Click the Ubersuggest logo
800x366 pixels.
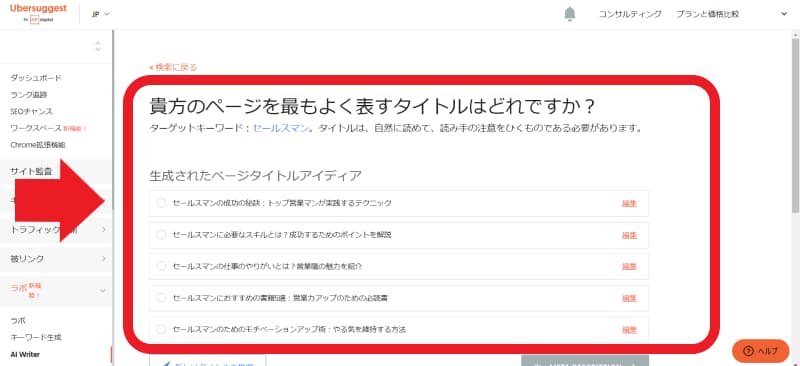pyautogui.click(x=38, y=13)
